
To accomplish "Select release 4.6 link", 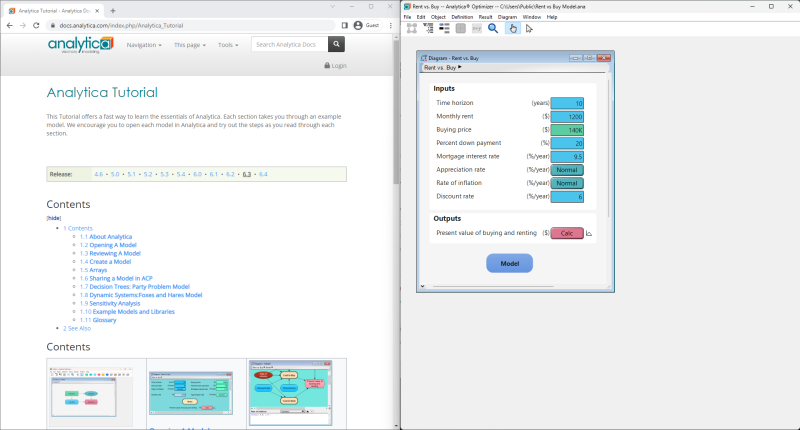I will pyautogui.click(x=98, y=174).
